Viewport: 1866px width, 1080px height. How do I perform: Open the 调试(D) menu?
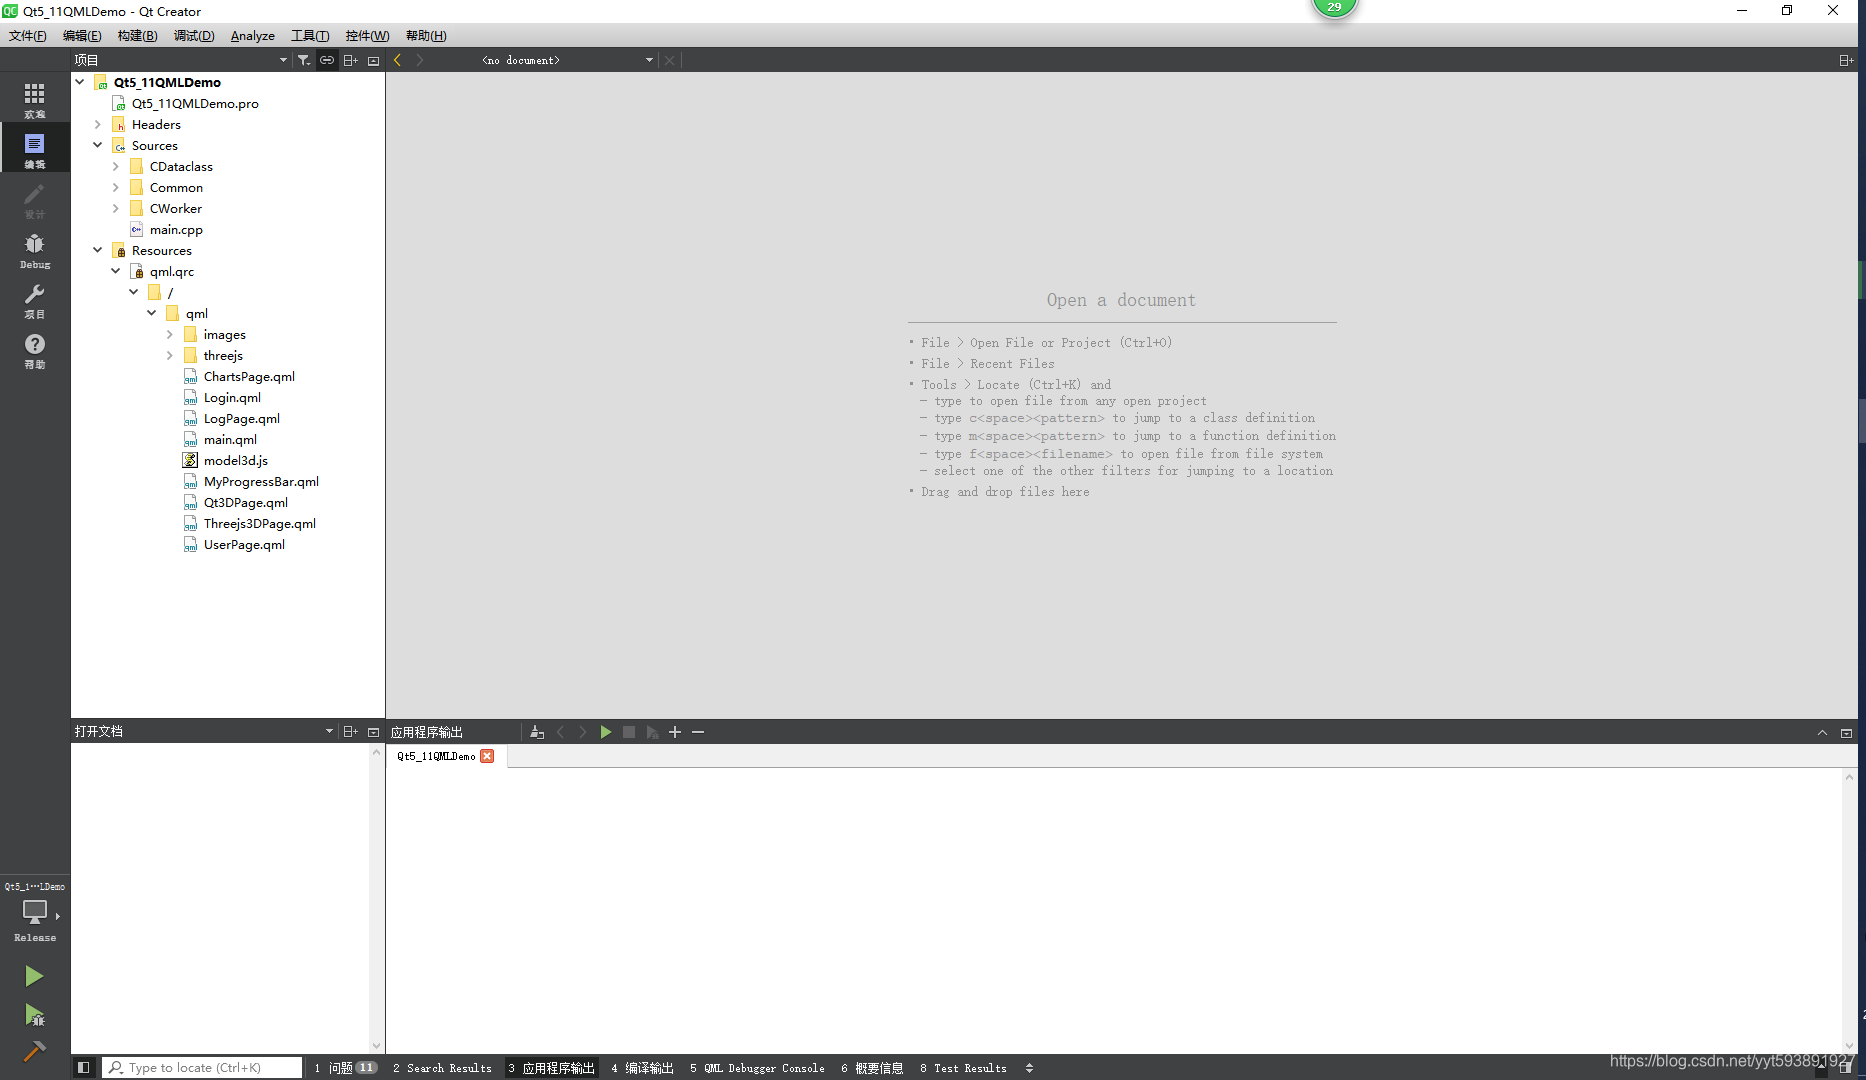pos(194,36)
